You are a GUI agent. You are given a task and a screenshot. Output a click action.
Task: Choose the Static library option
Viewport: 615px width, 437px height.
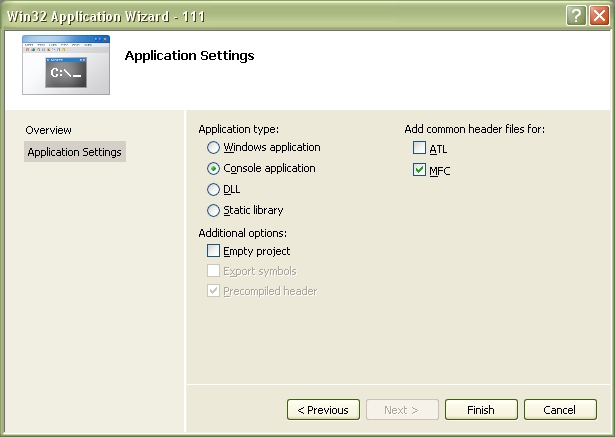pos(213,211)
